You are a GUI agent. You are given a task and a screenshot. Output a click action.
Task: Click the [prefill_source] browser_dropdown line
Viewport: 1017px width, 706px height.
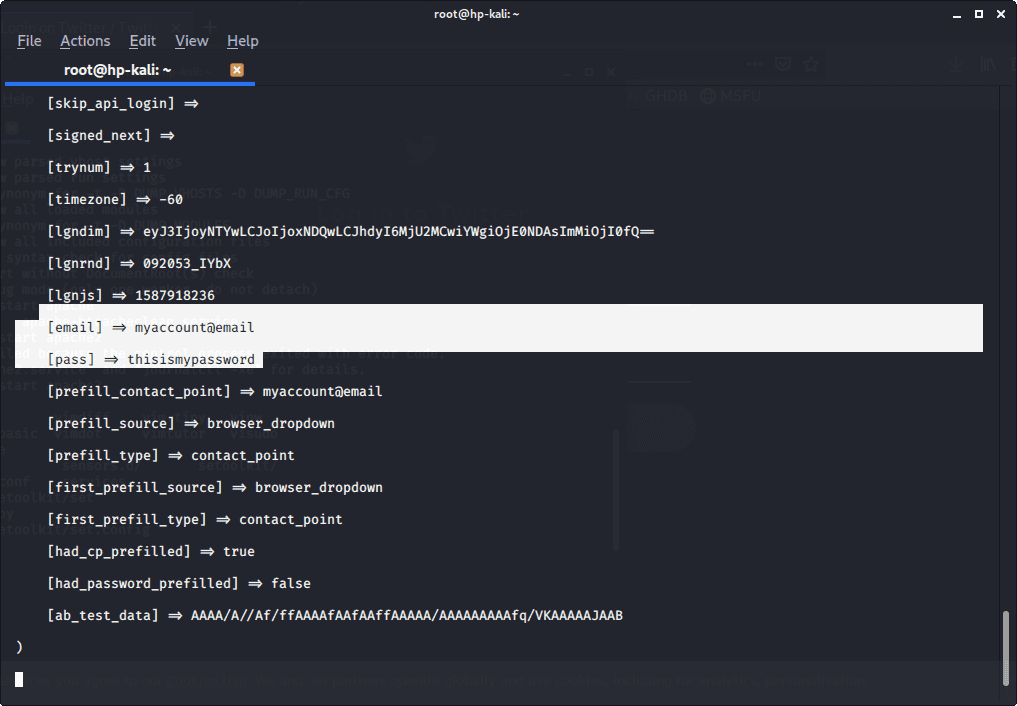click(191, 423)
